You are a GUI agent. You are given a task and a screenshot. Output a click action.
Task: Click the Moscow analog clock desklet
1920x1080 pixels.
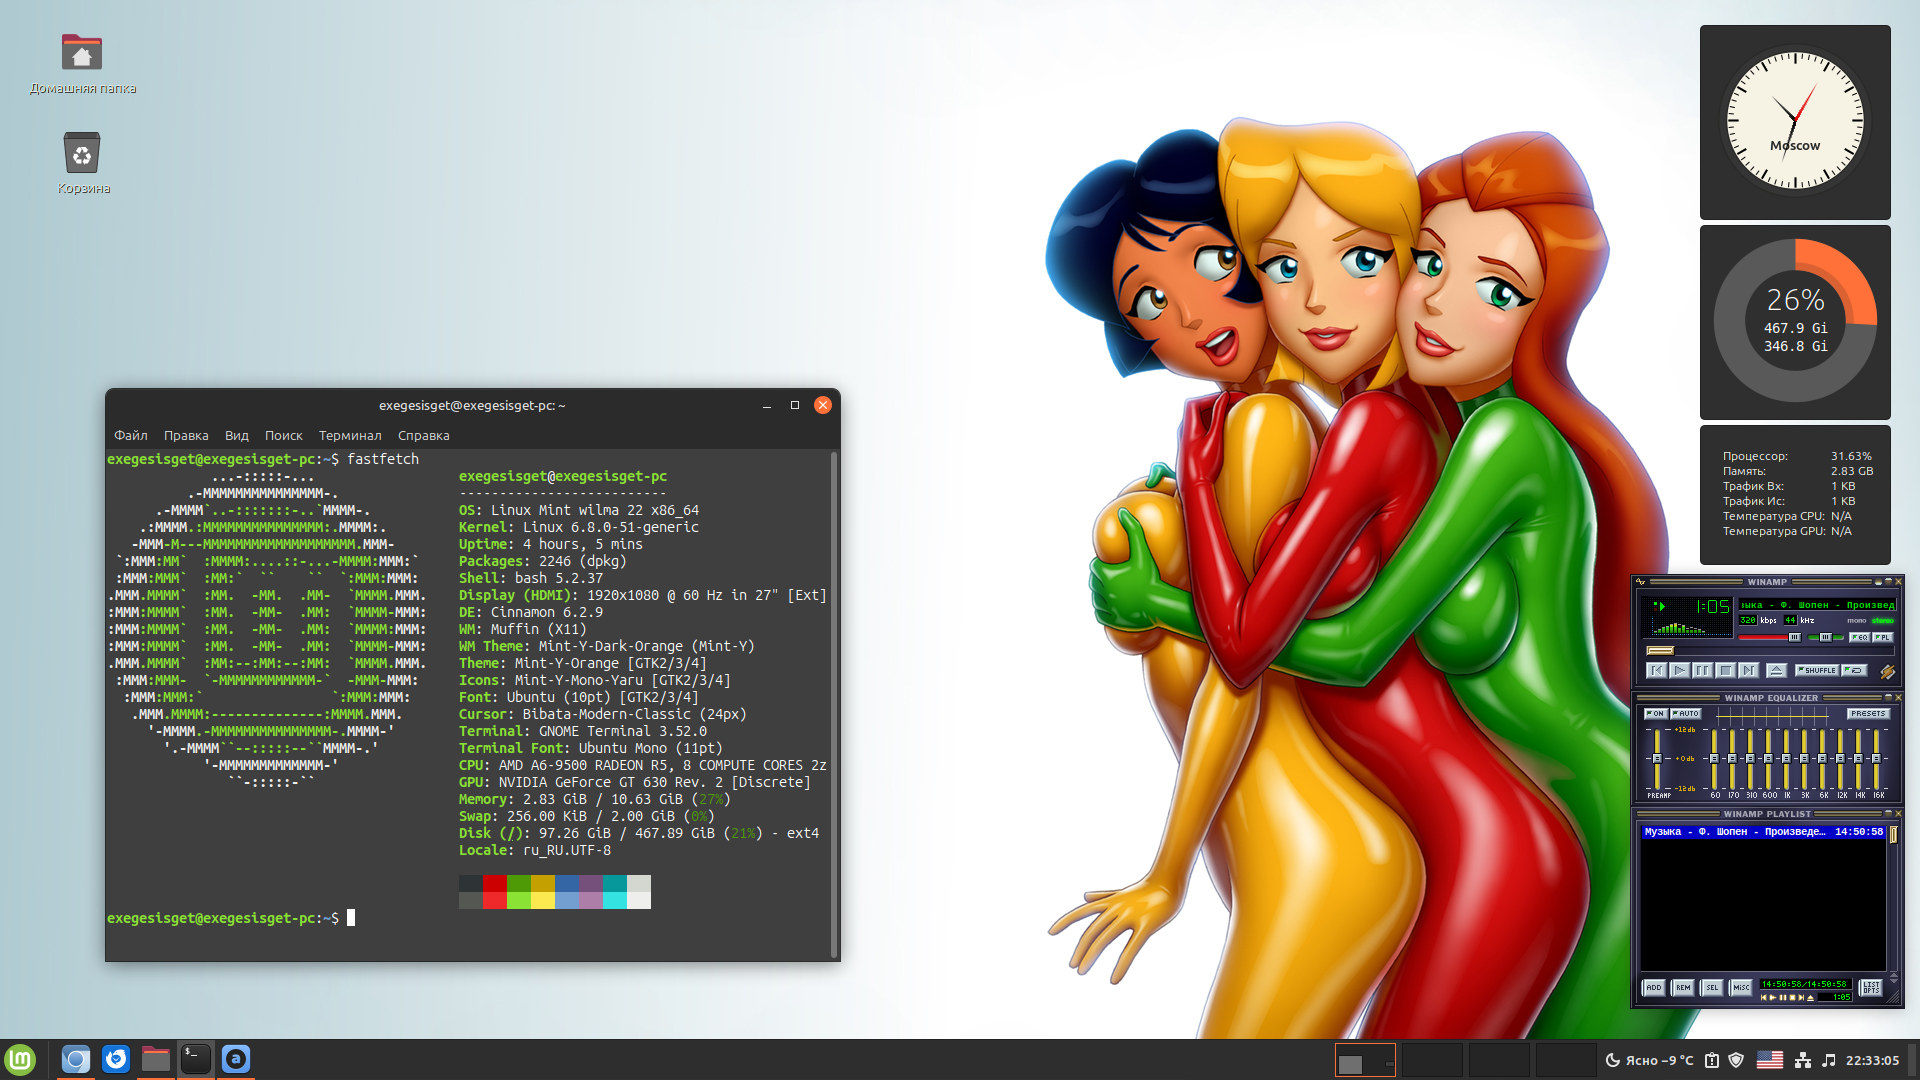(1795, 122)
